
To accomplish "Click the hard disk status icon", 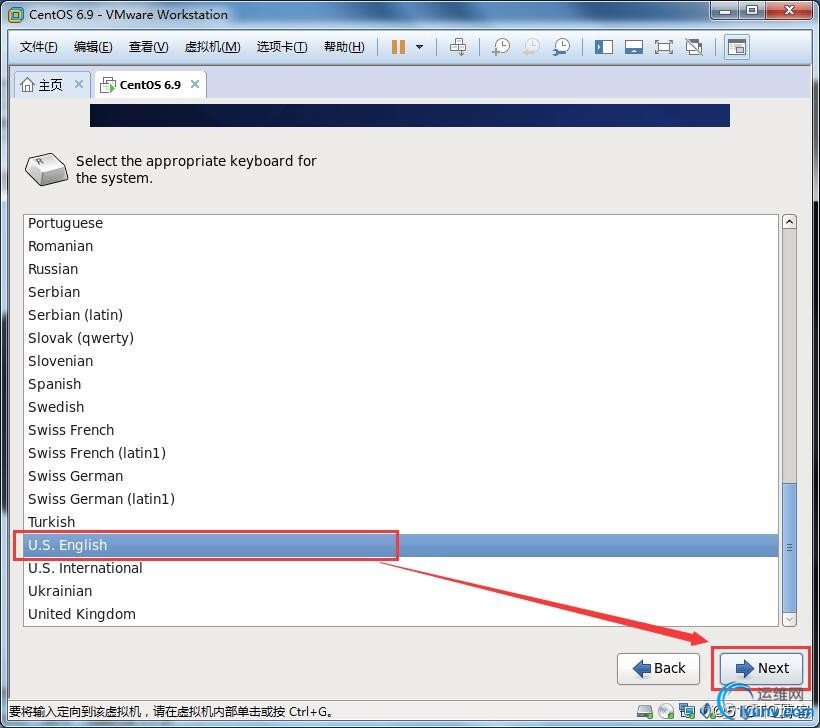I will pyautogui.click(x=645, y=711).
